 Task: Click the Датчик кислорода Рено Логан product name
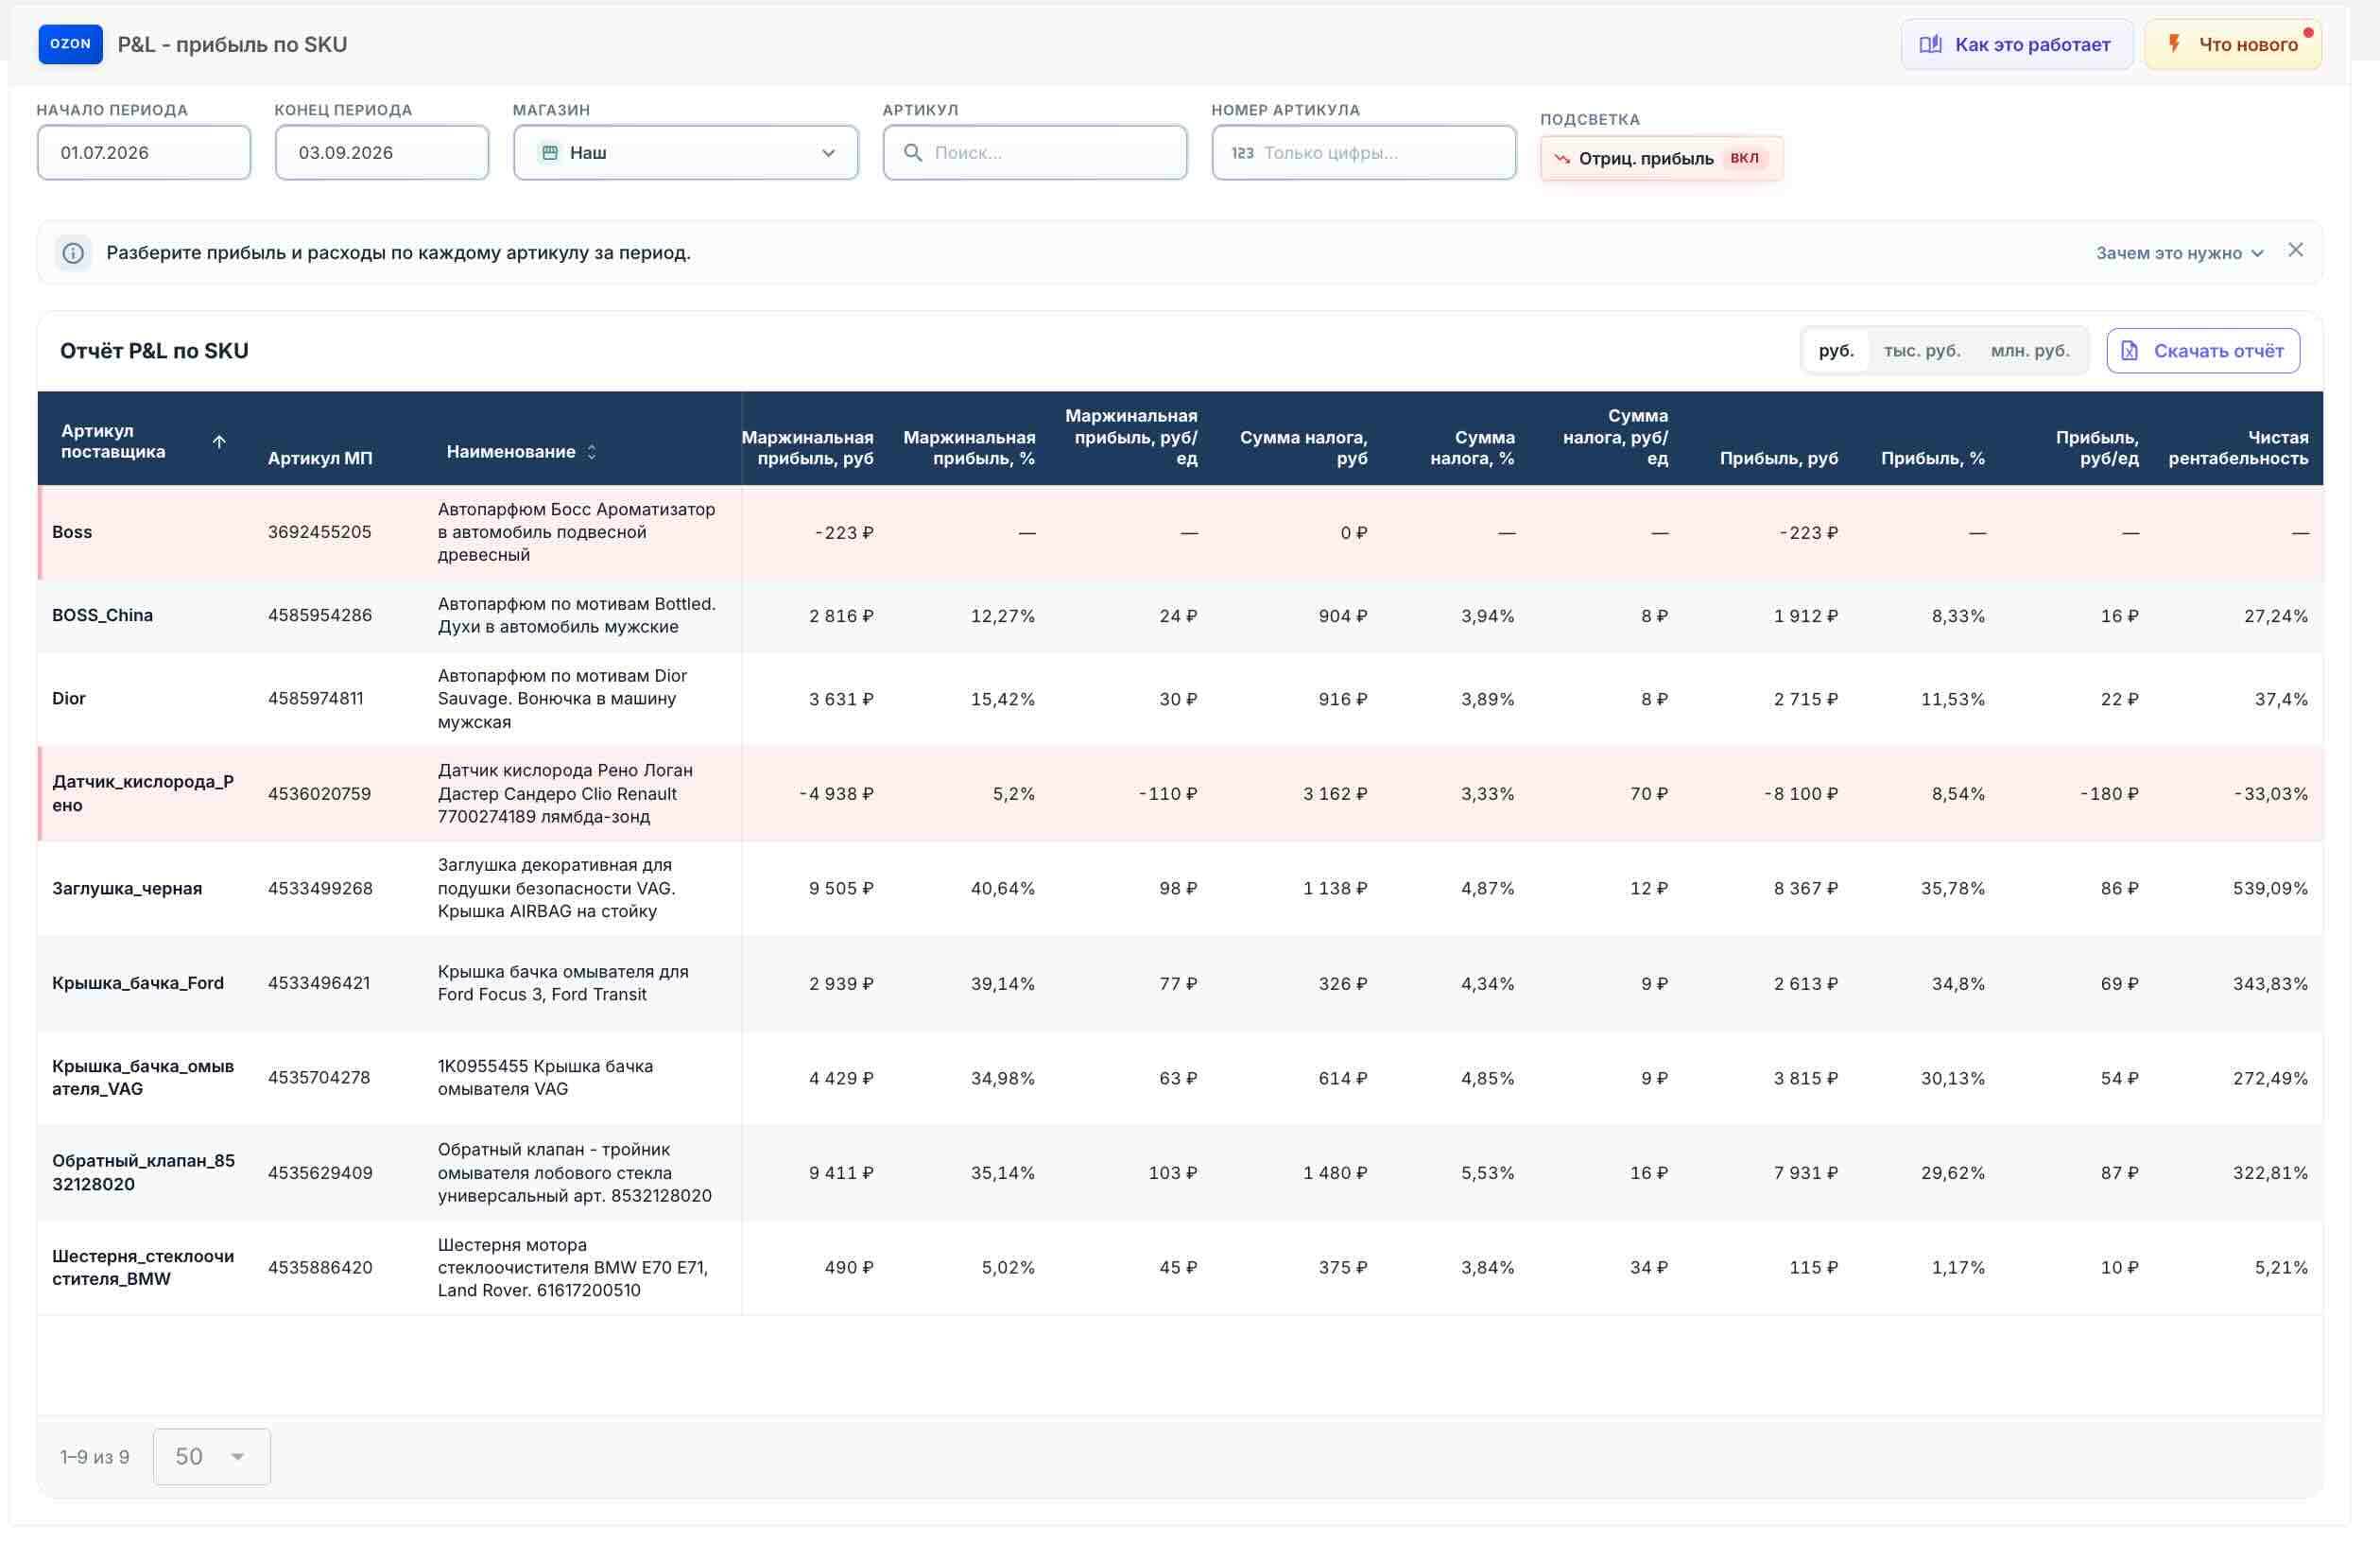[x=565, y=793]
